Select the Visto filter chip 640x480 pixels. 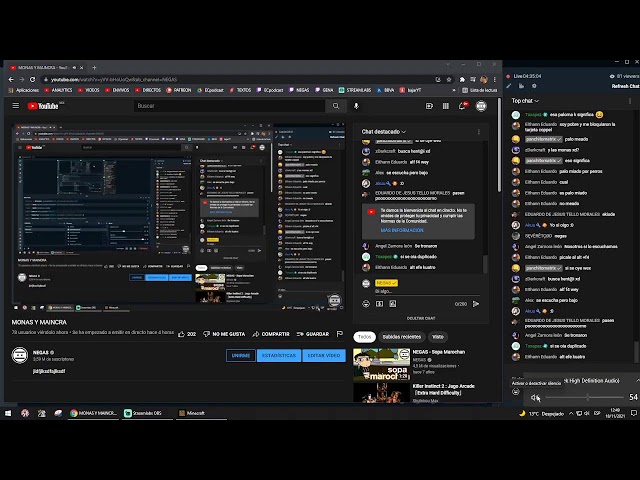click(438, 337)
